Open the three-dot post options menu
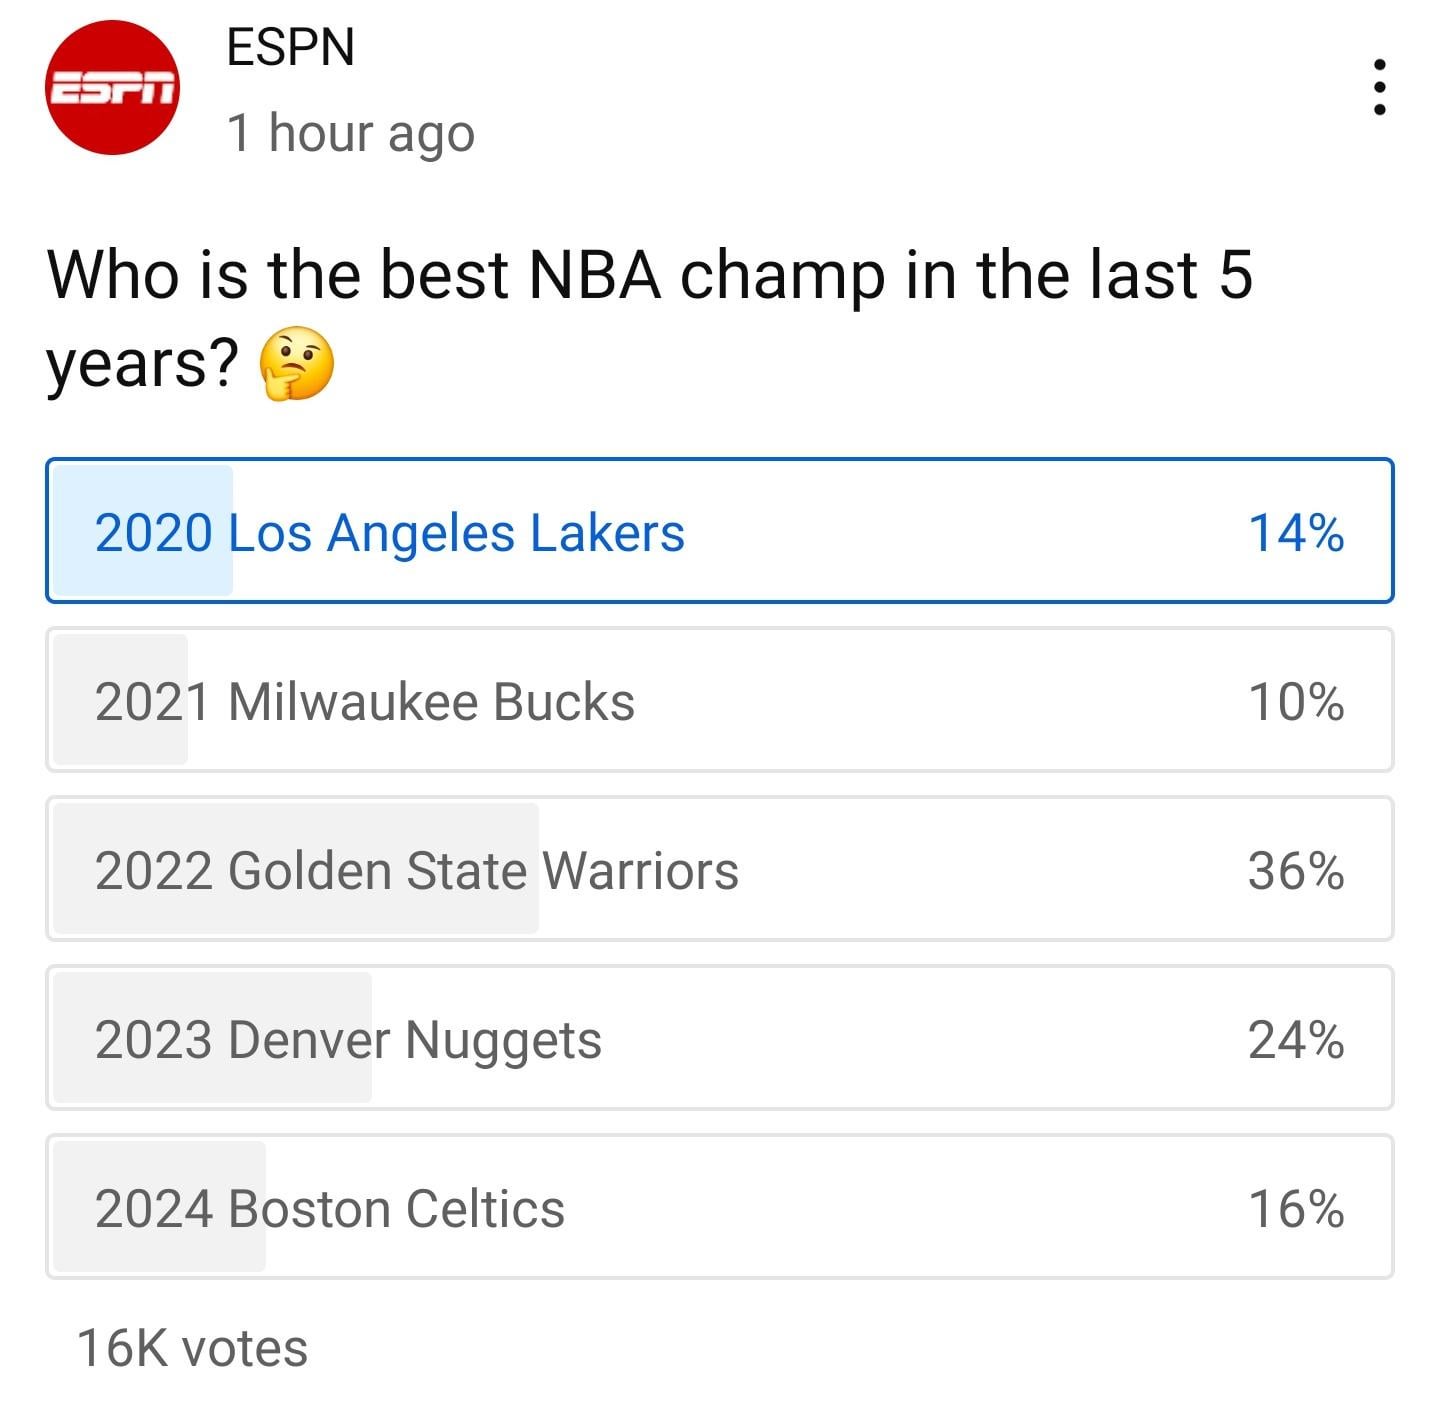Viewport: 1440px width, 1406px height. (x=1380, y=87)
